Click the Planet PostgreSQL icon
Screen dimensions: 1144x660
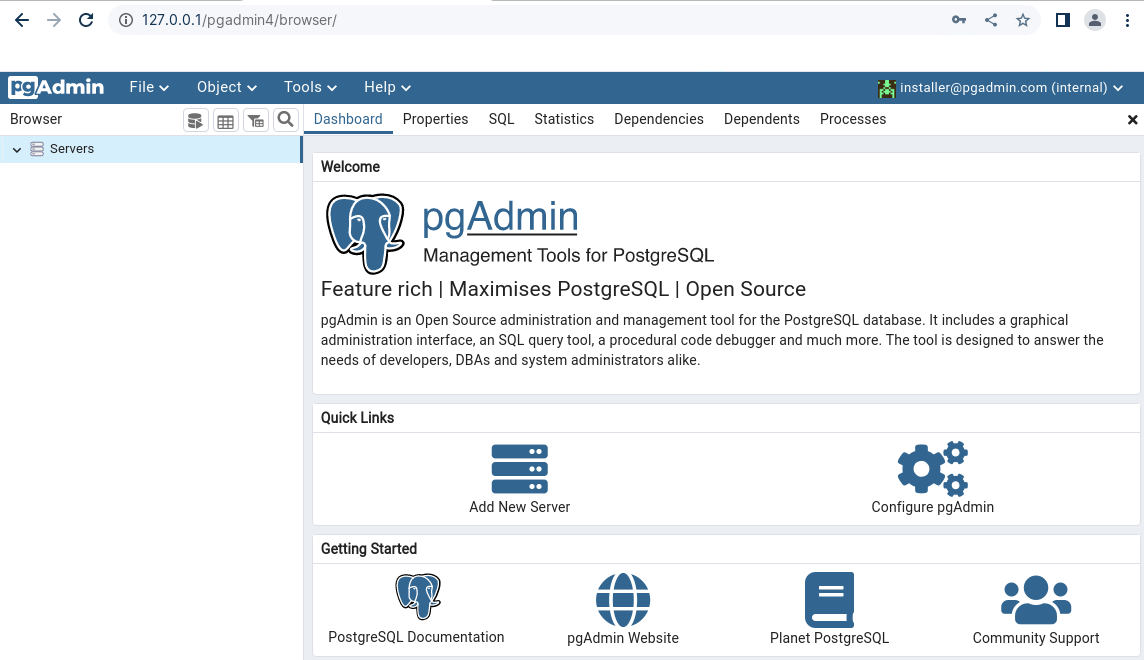click(x=829, y=599)
